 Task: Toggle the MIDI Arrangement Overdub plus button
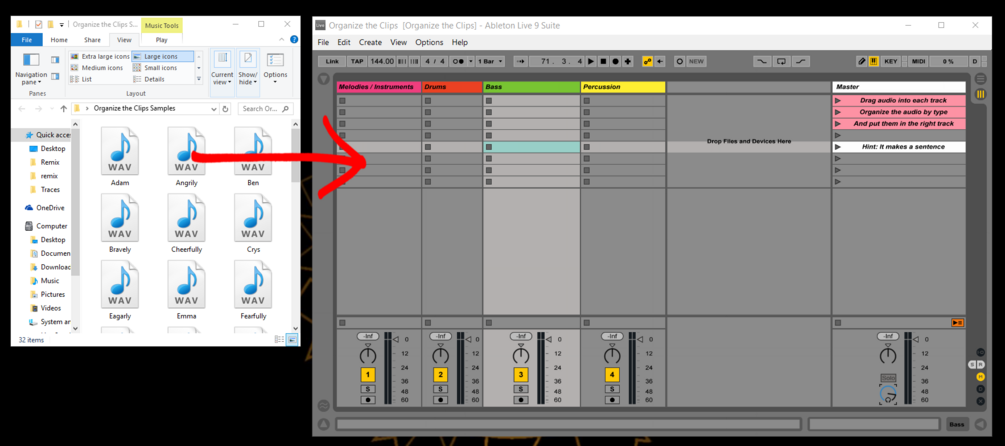pos(628,62)
